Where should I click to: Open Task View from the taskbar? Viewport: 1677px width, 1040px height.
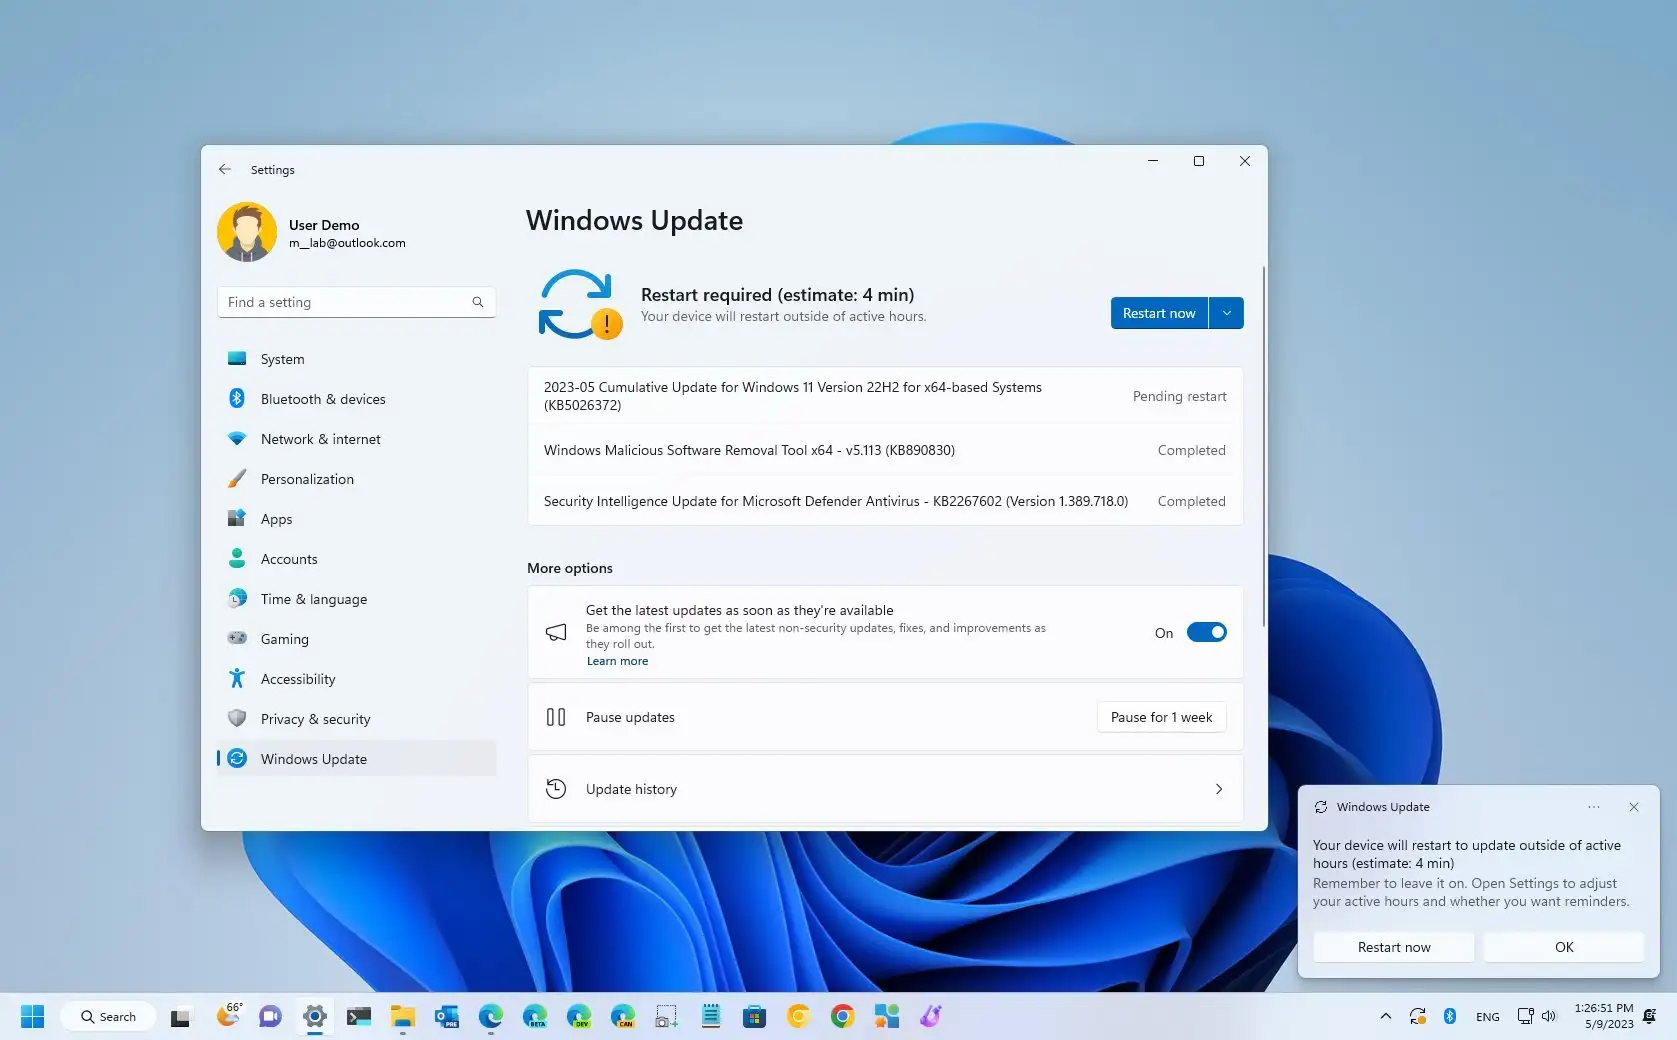pyautogui.click(x=180, y=1017)
